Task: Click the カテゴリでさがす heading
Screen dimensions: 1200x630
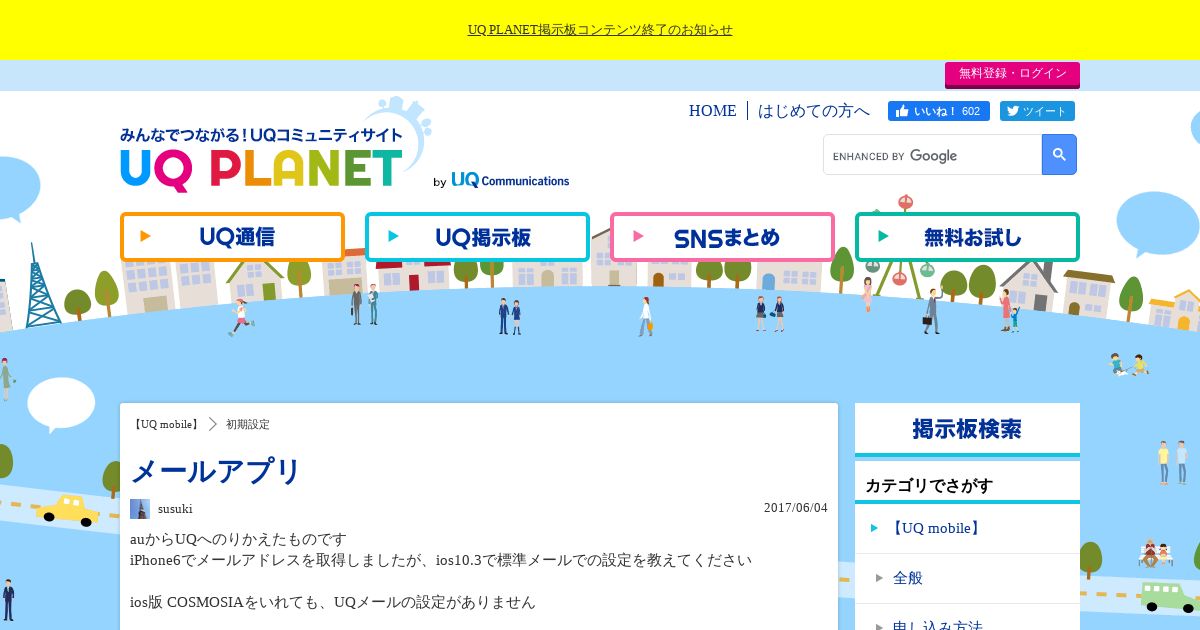Action: [x=929, y=486]
